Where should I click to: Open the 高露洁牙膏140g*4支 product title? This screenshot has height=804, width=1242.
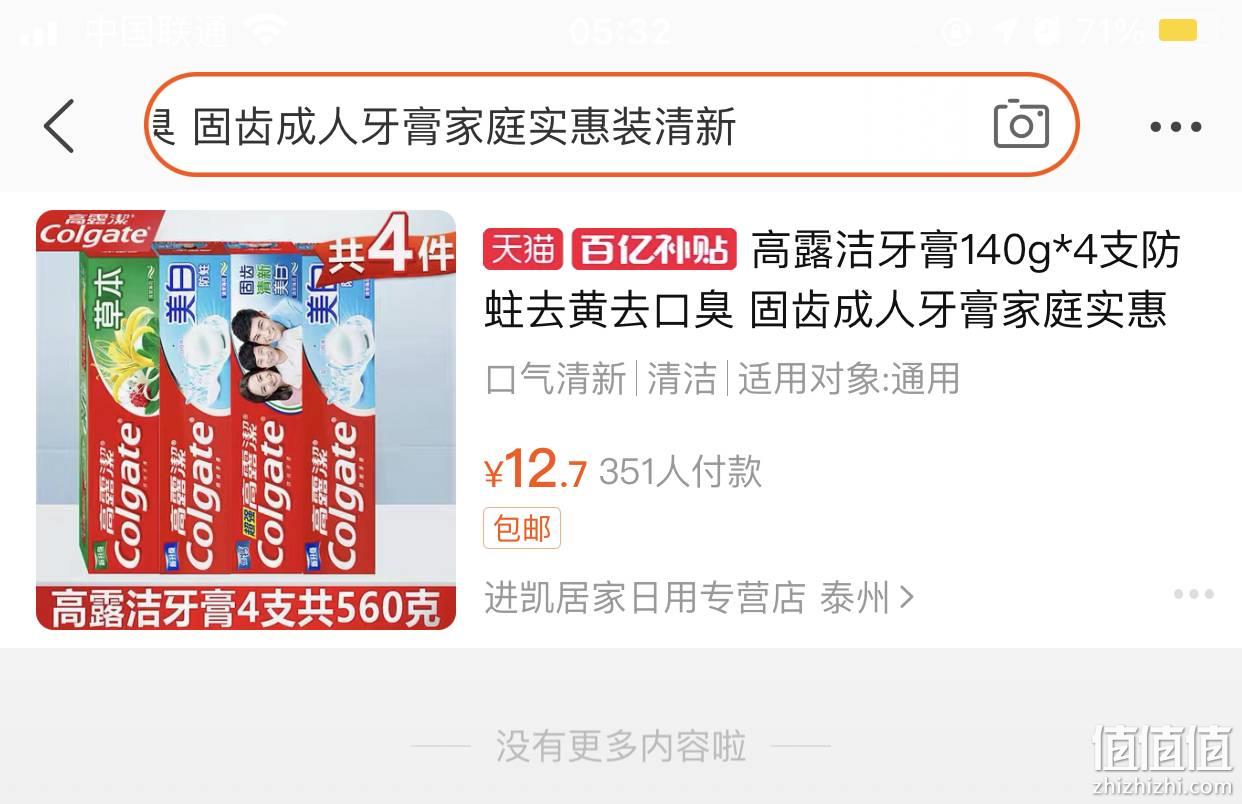click(832, 279)
